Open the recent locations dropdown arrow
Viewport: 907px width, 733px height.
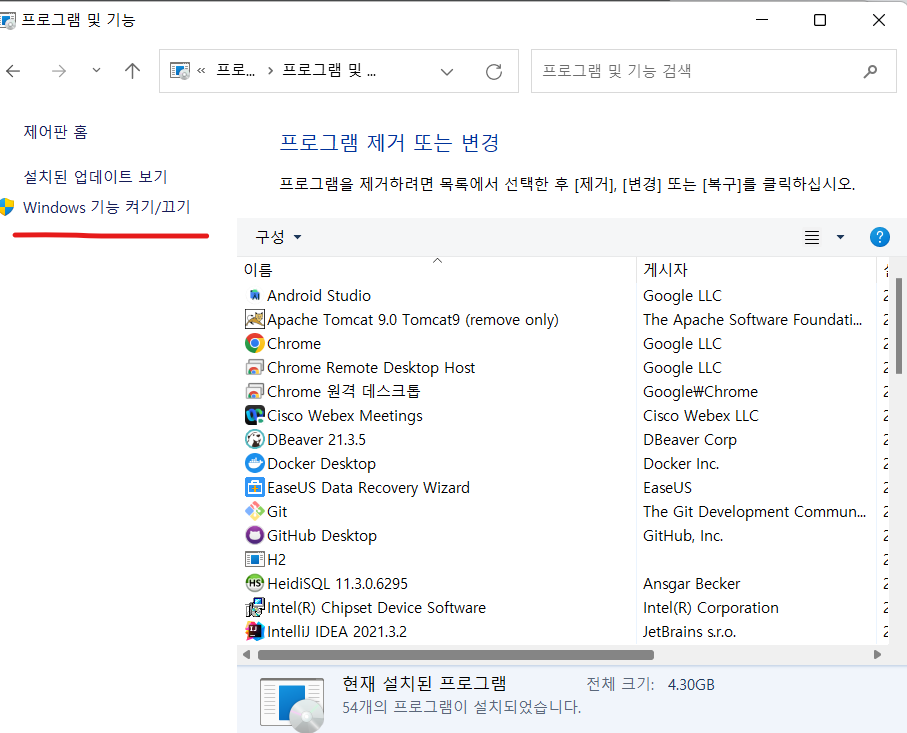97,71
